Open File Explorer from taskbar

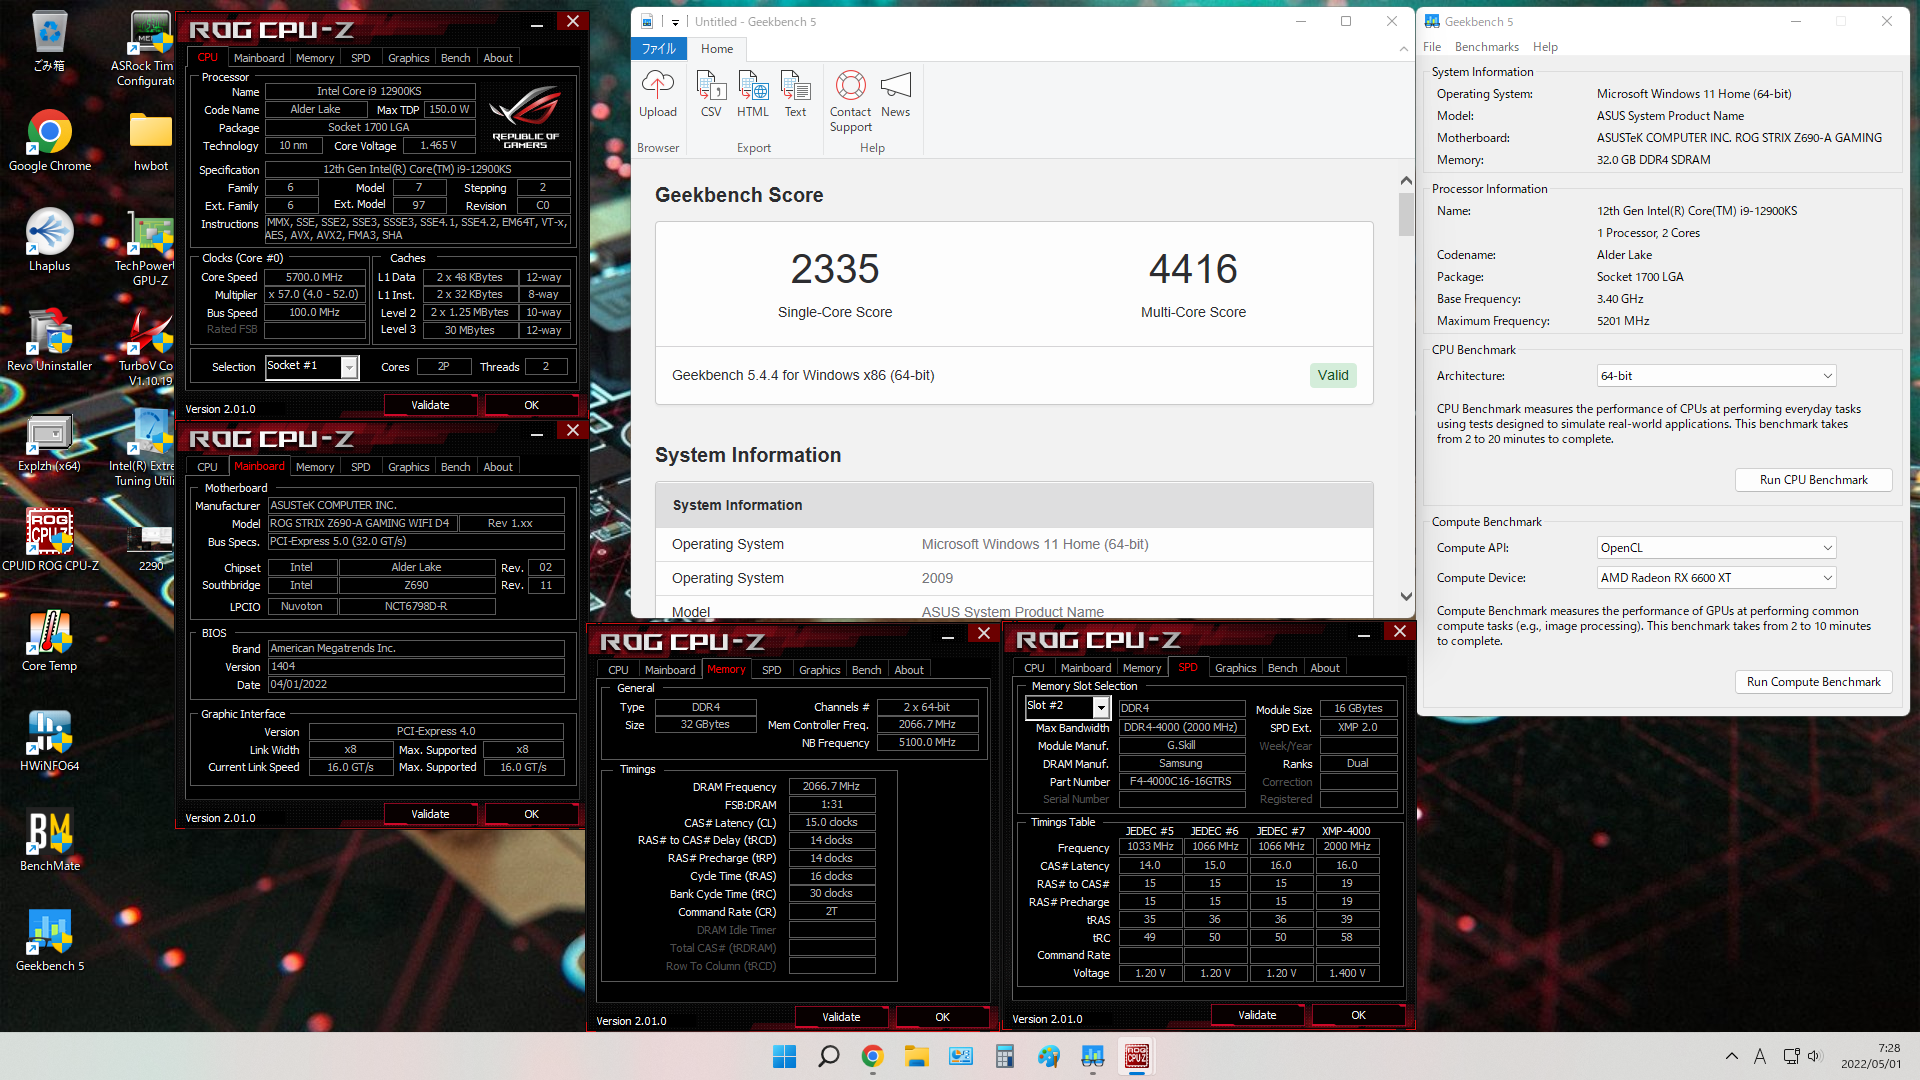[x=916, y=1056]
